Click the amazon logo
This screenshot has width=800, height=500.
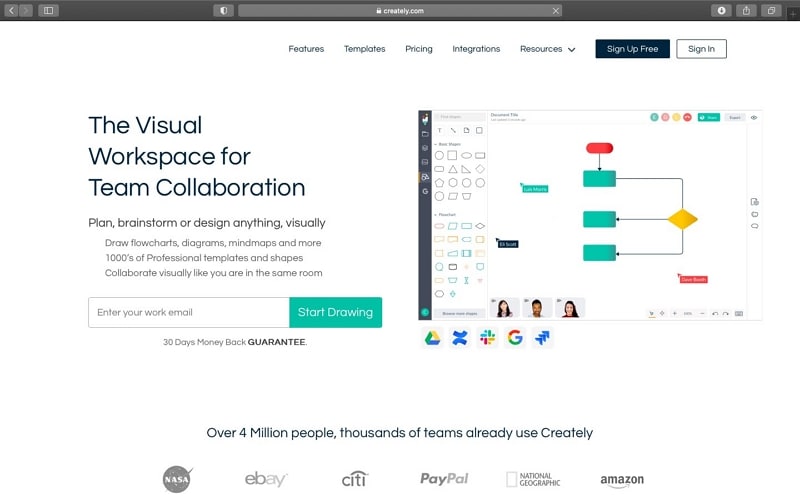pos(622,480)
